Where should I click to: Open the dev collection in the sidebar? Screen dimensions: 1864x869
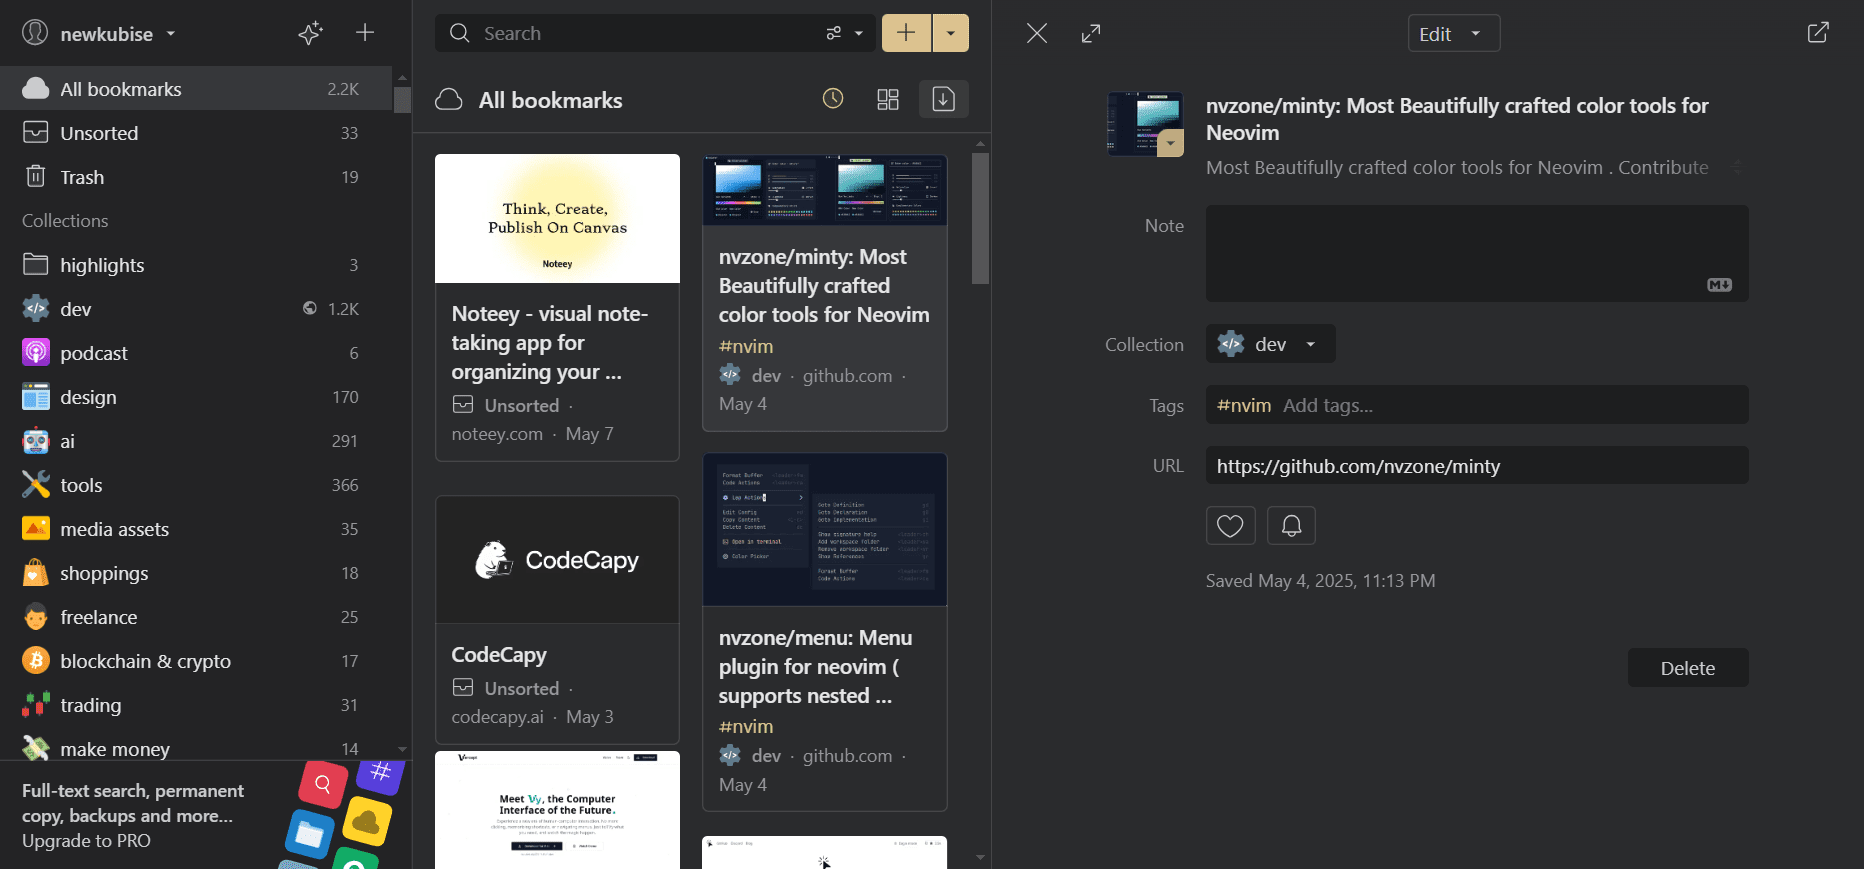196,309
